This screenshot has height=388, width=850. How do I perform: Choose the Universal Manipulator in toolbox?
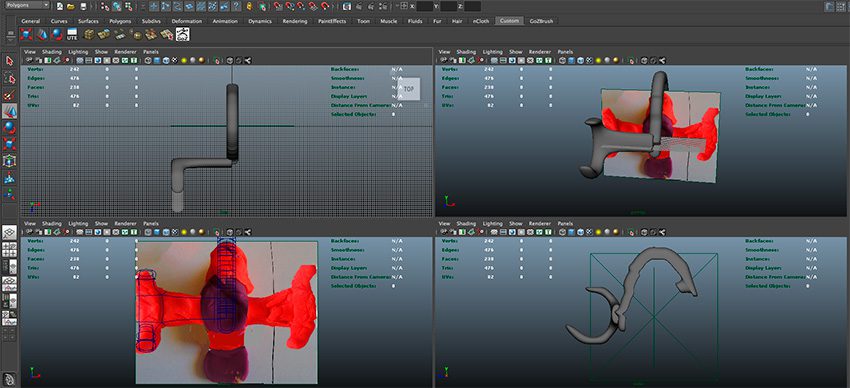9,161
